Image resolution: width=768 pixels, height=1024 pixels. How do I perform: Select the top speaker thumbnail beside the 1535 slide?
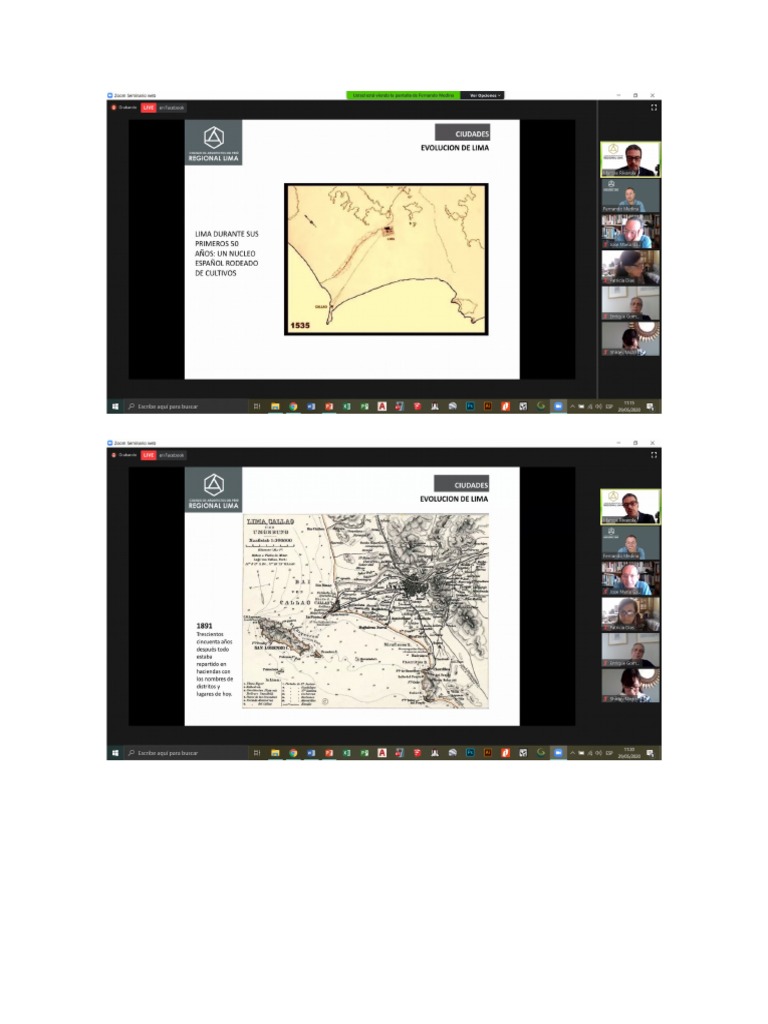(x=630, y=159)
